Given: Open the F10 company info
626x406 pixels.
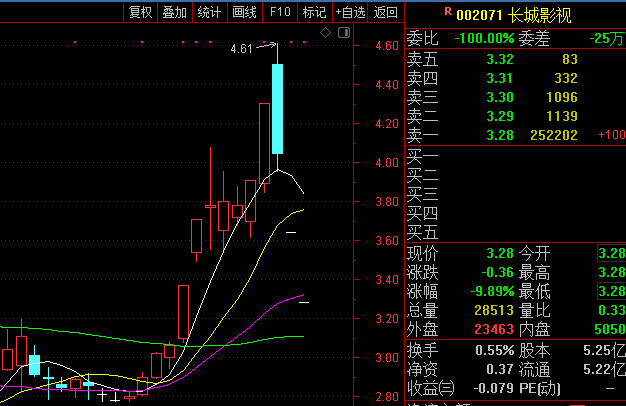Looking at the screenshot, I should click(280, 12).
